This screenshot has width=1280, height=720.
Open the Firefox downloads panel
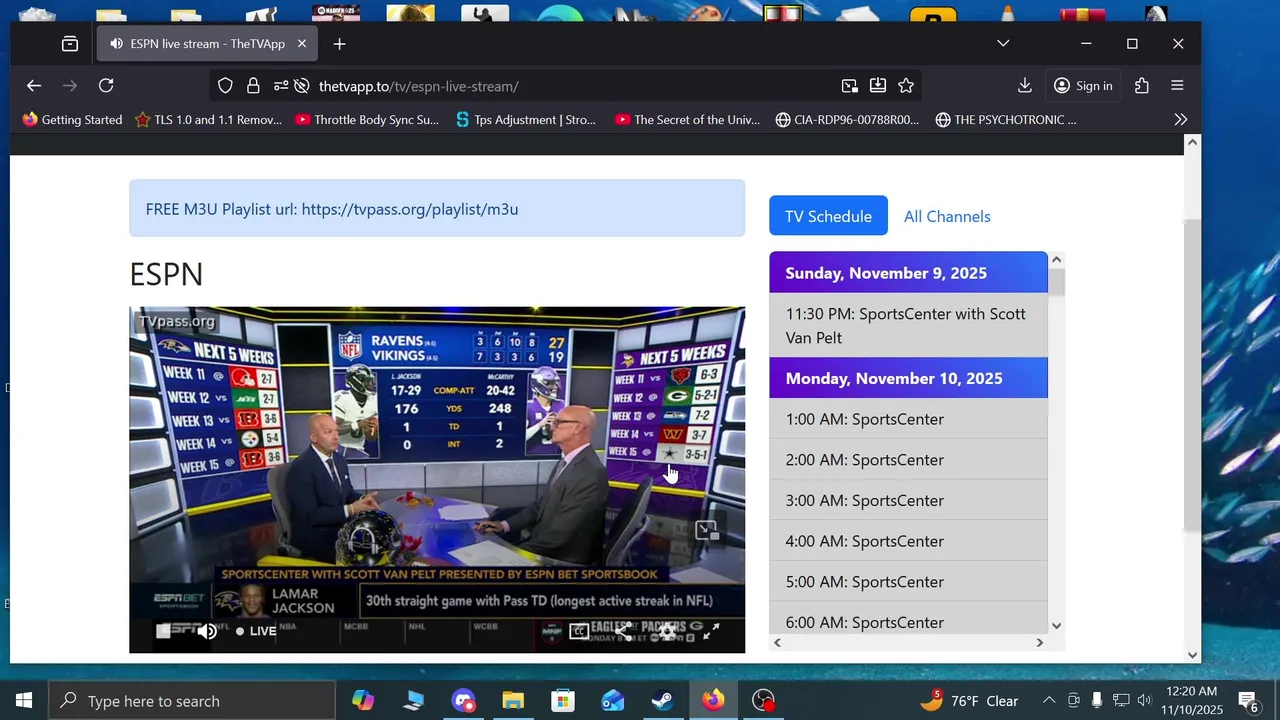click(x=1025, y=86)
